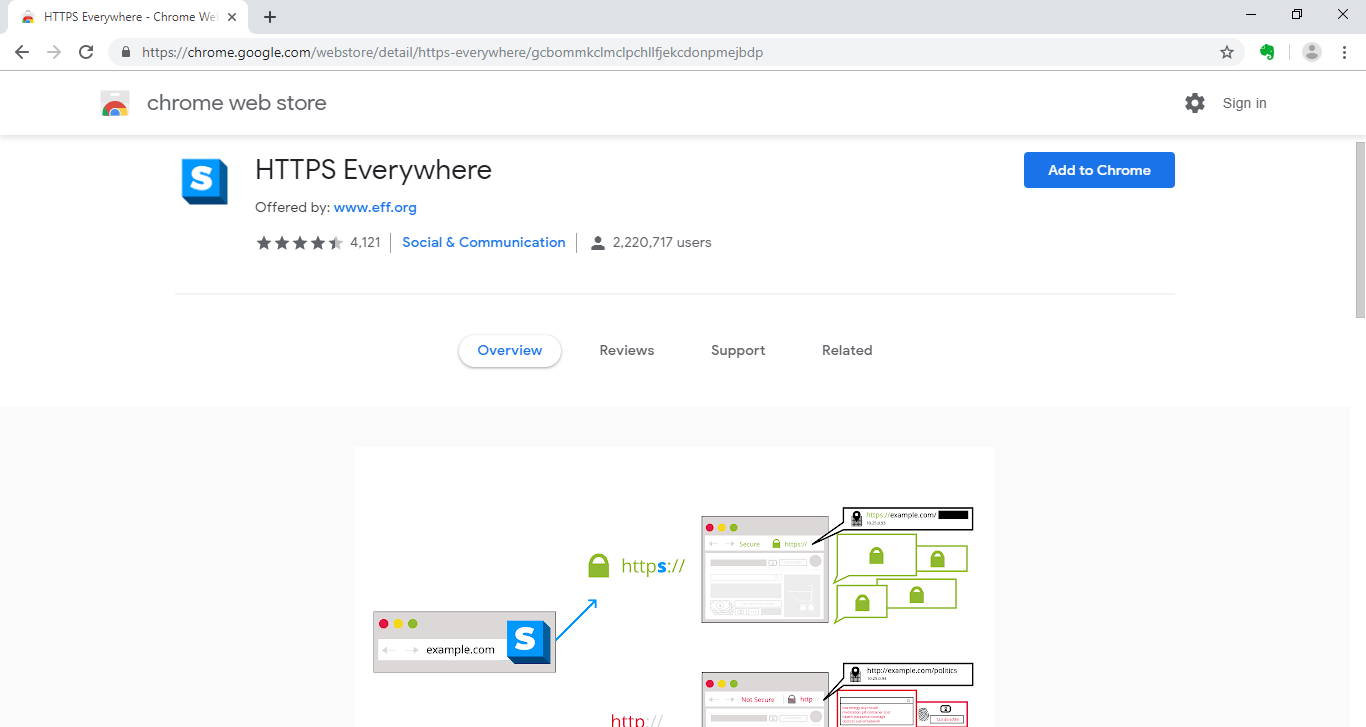The image size is (1366, 727).
Task: Switch to the Overview tab
Action: tap(510, 351)
